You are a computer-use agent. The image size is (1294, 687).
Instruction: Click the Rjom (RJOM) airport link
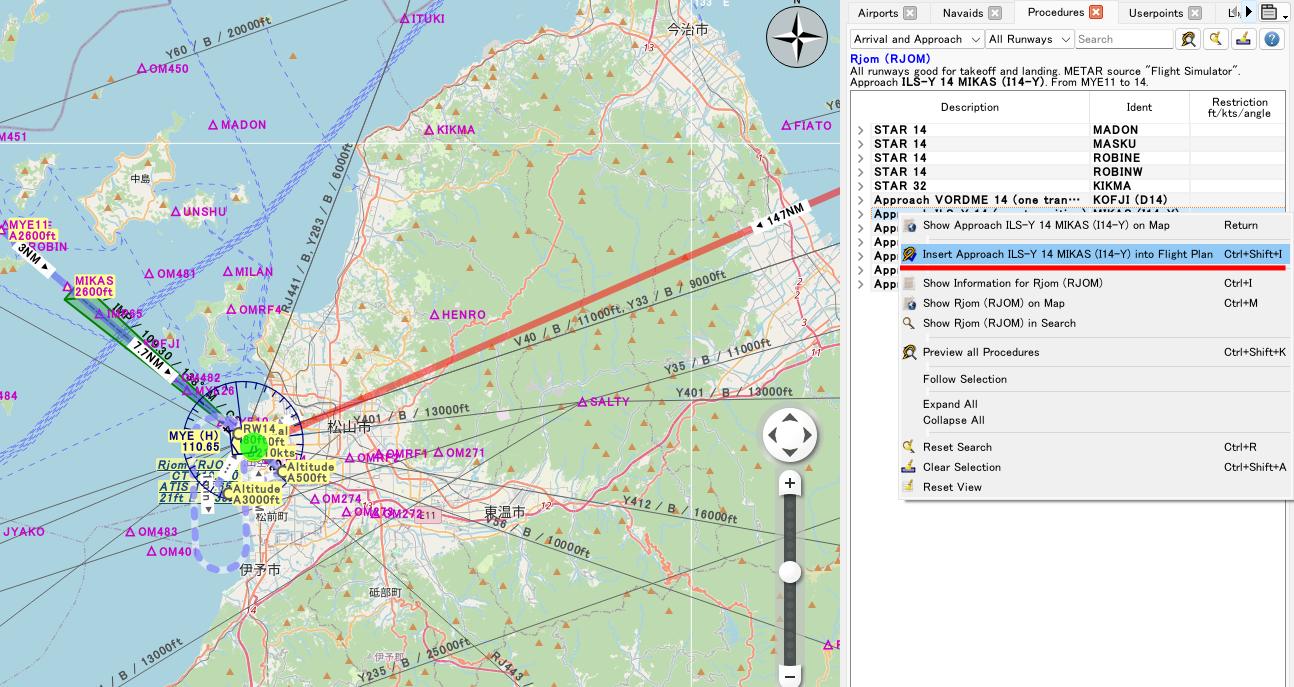click(890, 59)
